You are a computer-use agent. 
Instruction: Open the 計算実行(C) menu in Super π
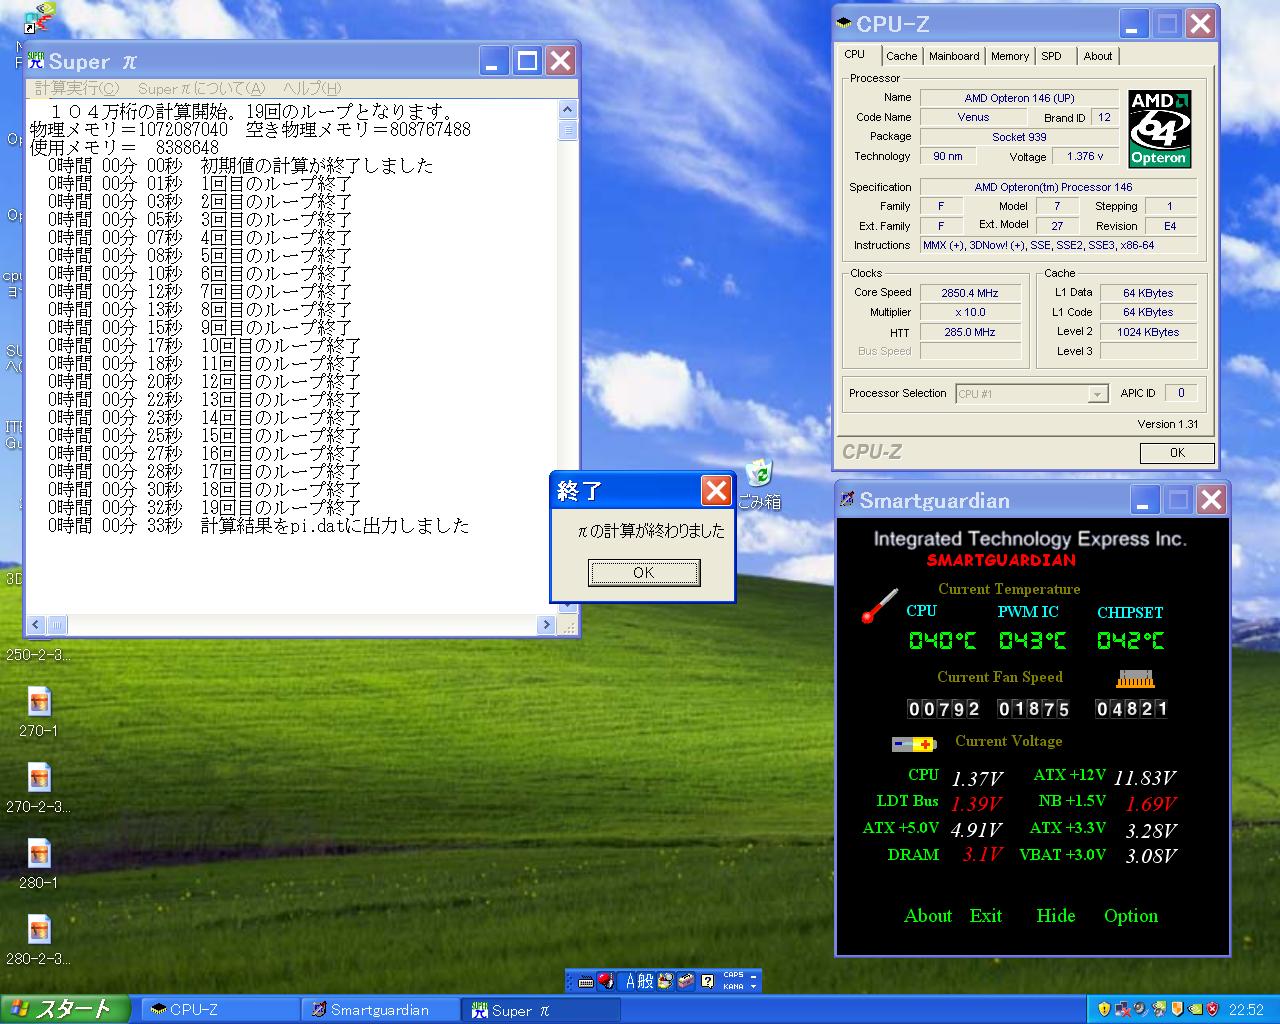click(76, 89)
